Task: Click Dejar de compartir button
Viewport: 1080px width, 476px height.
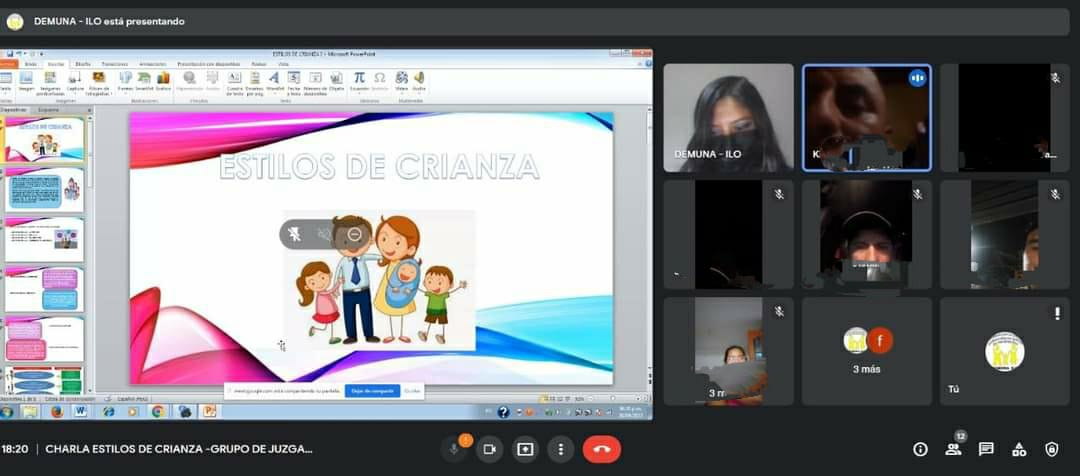Action: point(372,391)
